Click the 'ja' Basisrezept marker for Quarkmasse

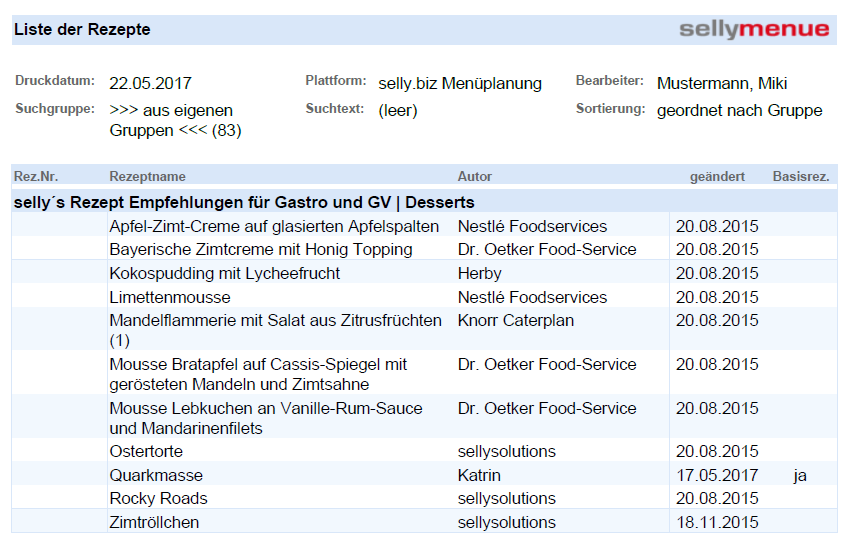point(800,475)
